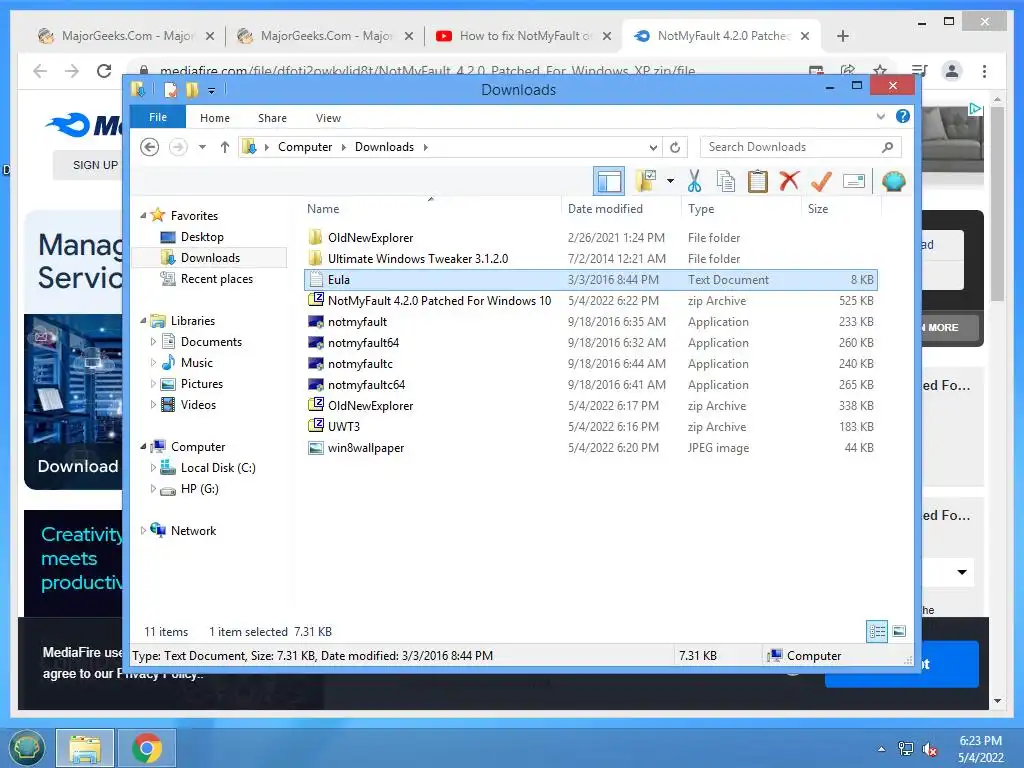Switch to the View ribbon tab
This screenshot has height=768, width=1024.
click(328, 118)
